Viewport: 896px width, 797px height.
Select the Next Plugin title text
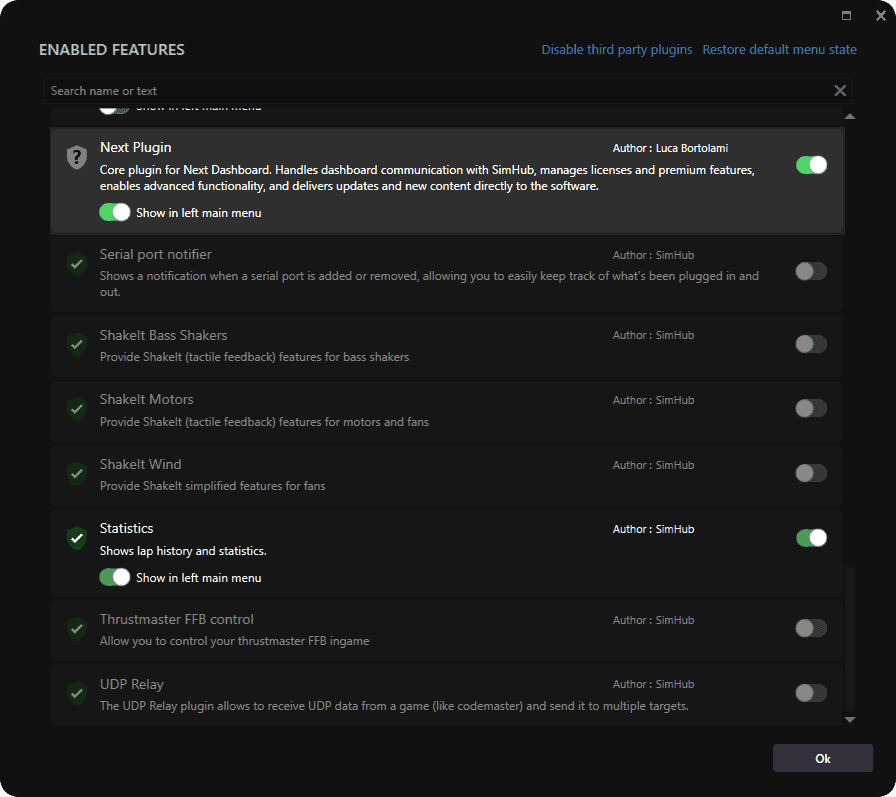pos(135,147)
